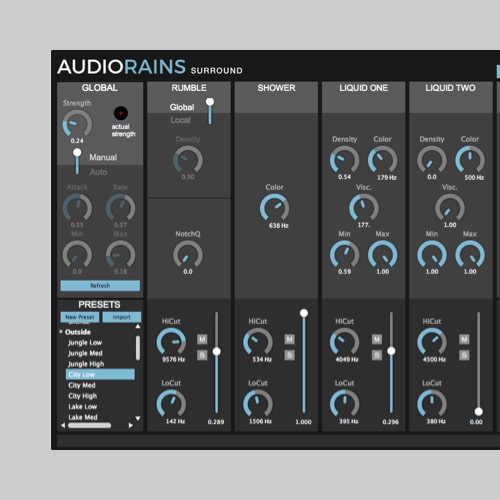Select the Lake Med preset
The height and width of the screenshot is (500, 500).
click(x=83, y=417)
